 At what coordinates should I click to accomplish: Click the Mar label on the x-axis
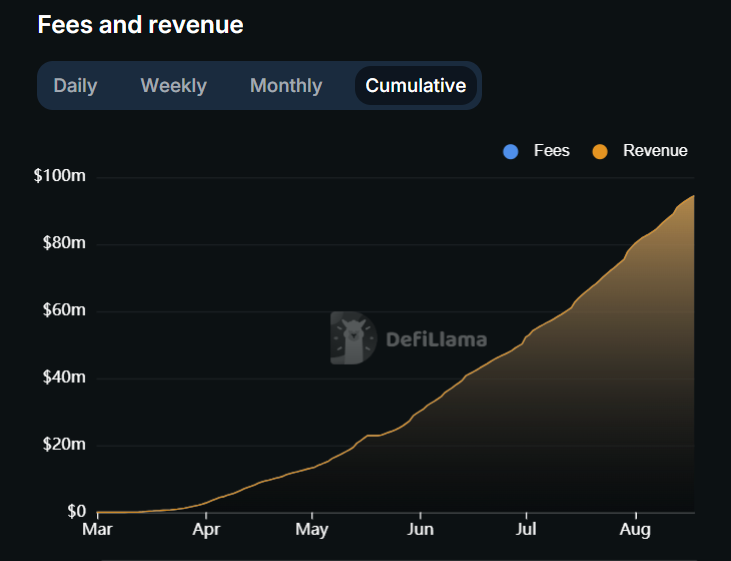pos(97,529)
